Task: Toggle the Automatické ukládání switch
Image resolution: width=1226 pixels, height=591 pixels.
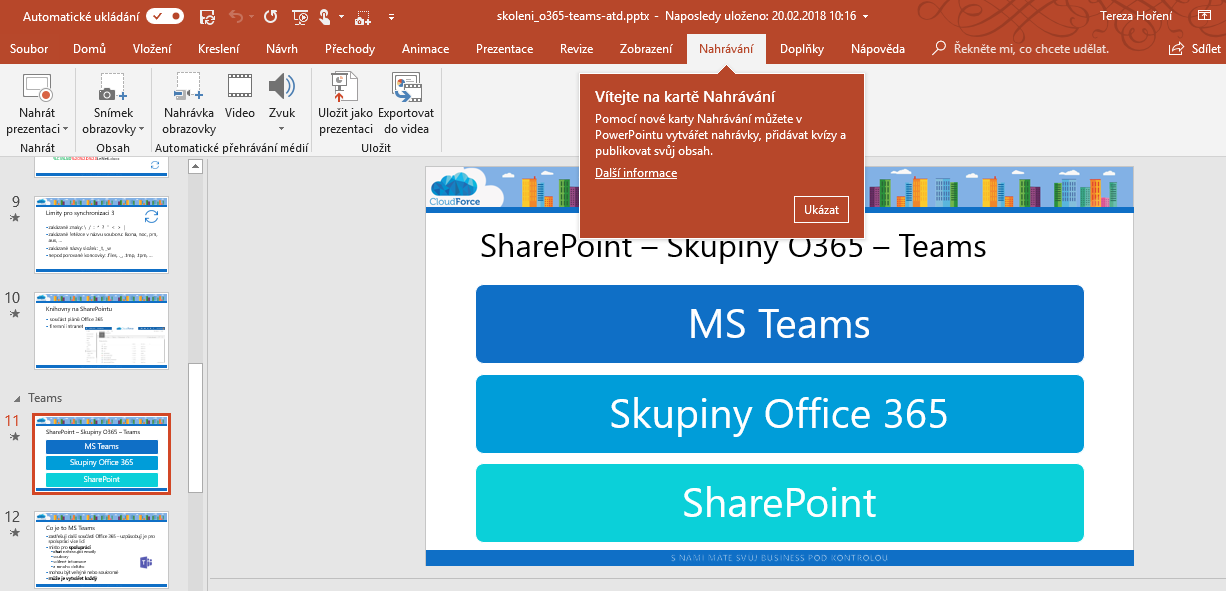Action: (x=164, y=16)
